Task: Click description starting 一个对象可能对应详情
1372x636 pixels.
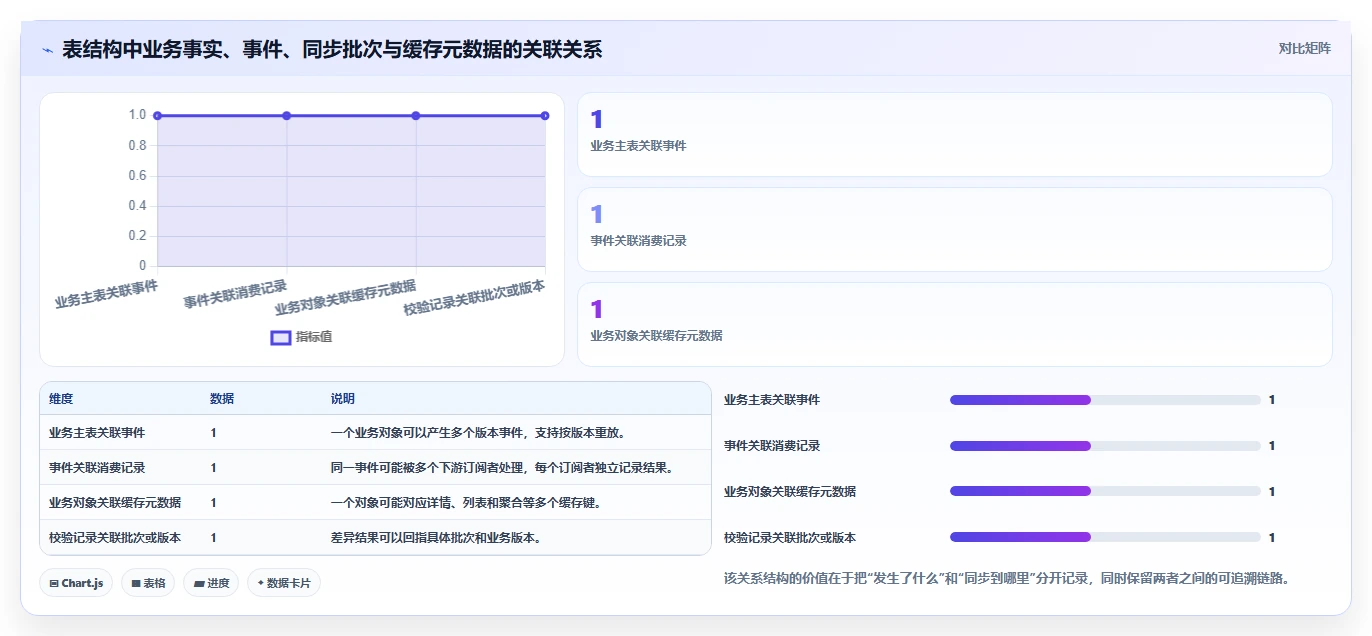Action: [x=465, y=503]
